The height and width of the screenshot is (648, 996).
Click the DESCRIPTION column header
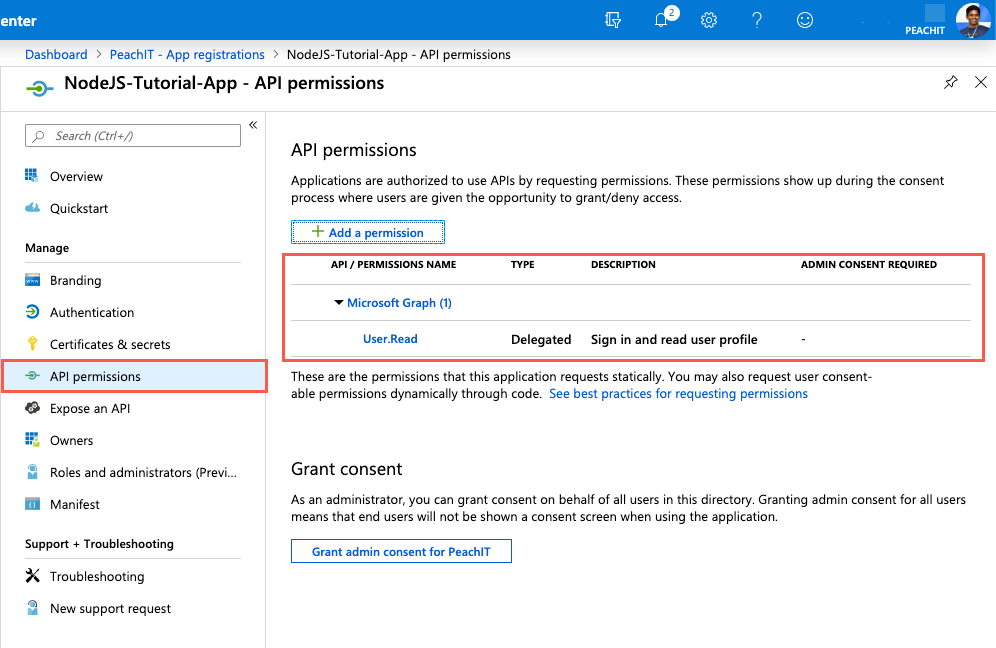pos(623,264)
